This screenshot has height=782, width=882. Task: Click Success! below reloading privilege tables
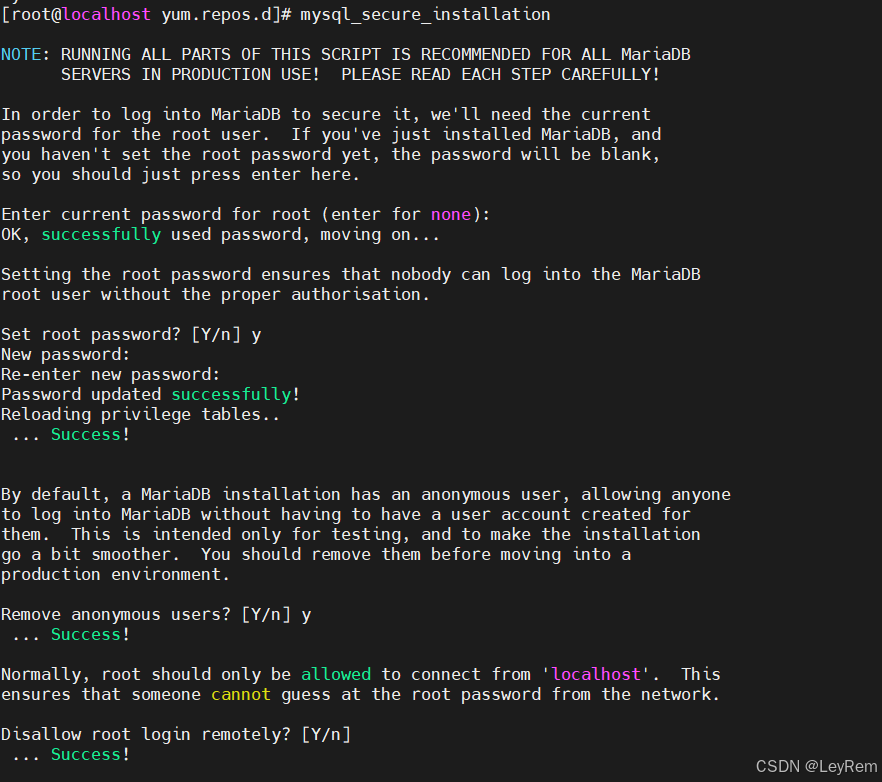[x=91, y=434]
